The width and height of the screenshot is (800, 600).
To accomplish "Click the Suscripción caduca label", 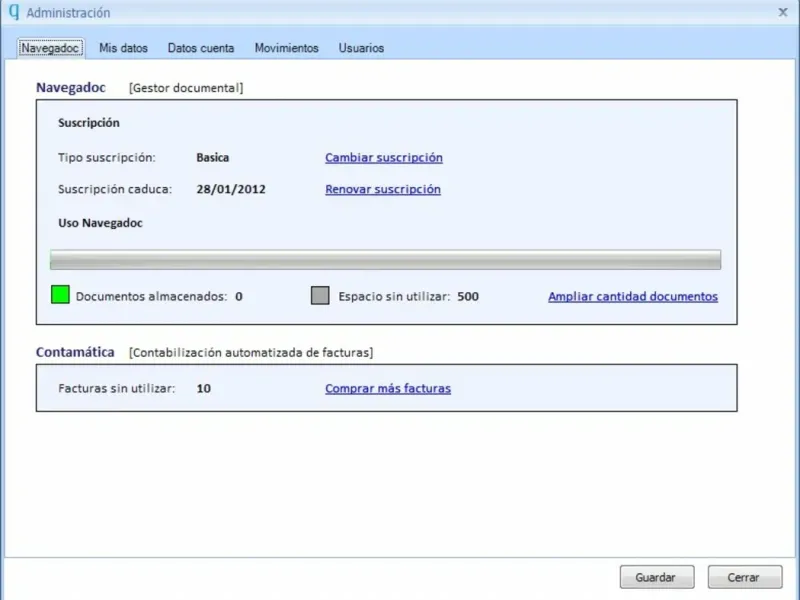I will pos(115,189).
